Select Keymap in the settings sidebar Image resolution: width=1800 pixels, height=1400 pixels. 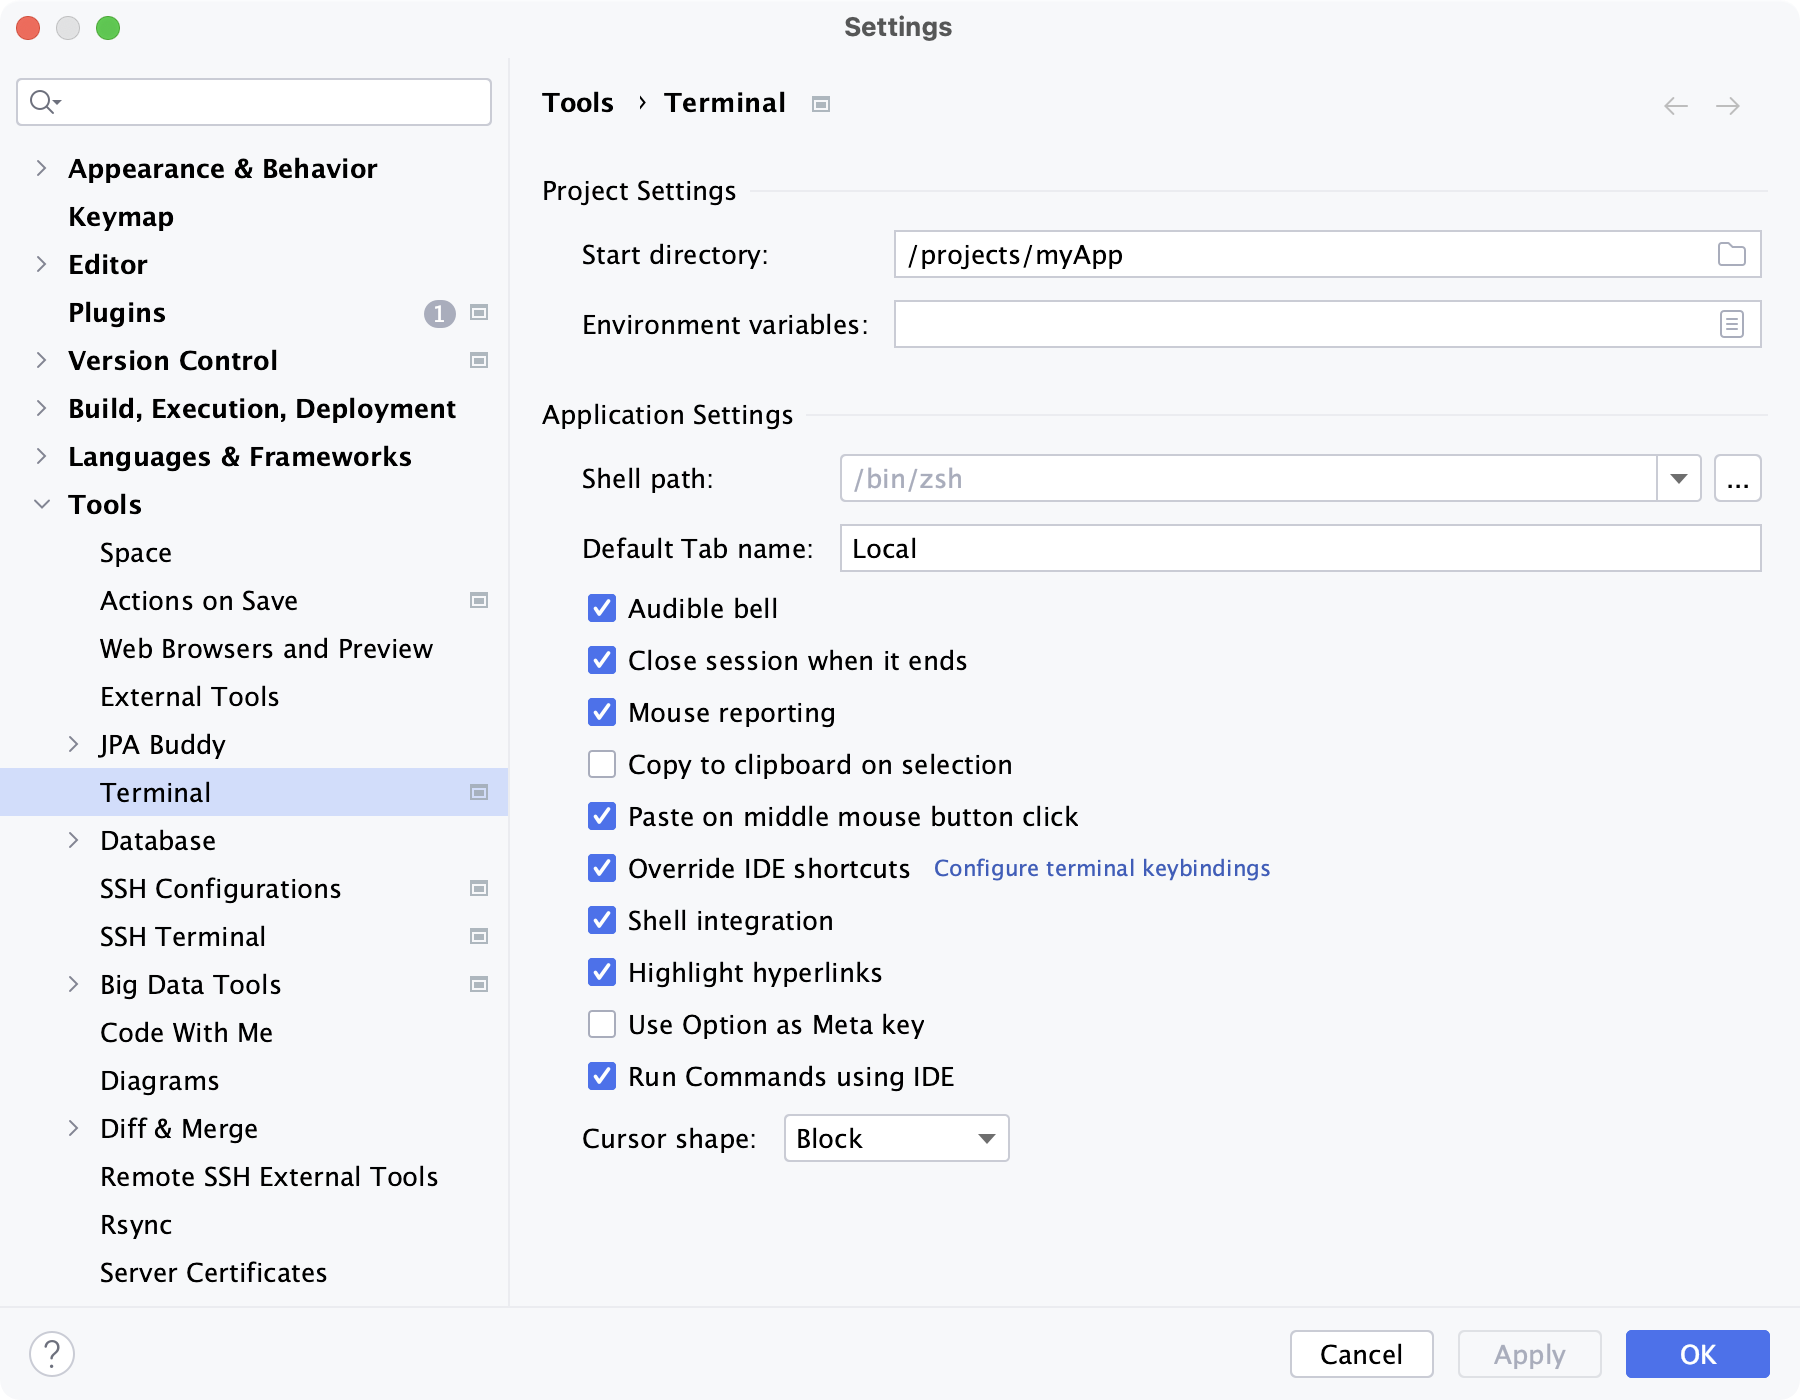point(121,216)
